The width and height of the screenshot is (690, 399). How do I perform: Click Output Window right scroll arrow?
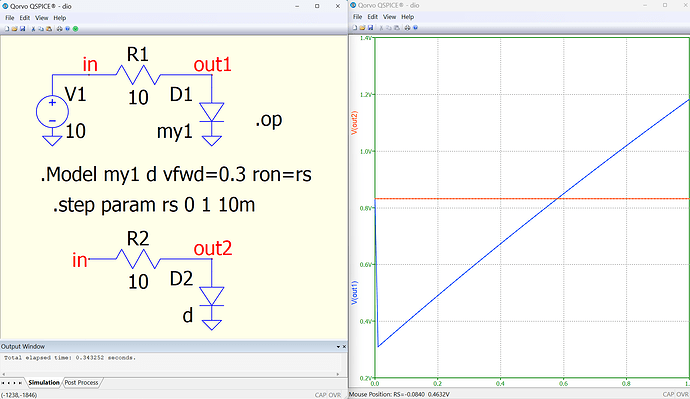pos(338,374)
